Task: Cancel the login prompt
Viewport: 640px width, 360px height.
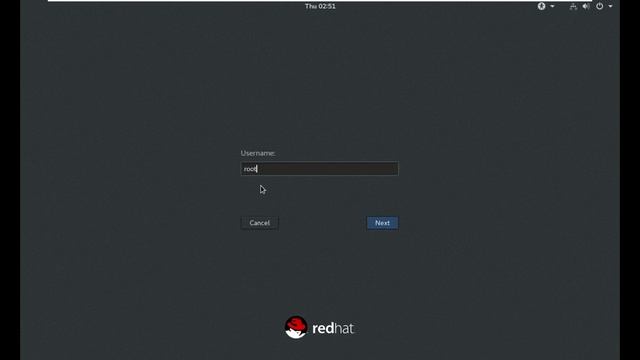Action: pyautogui.click(x=260, y=223)
